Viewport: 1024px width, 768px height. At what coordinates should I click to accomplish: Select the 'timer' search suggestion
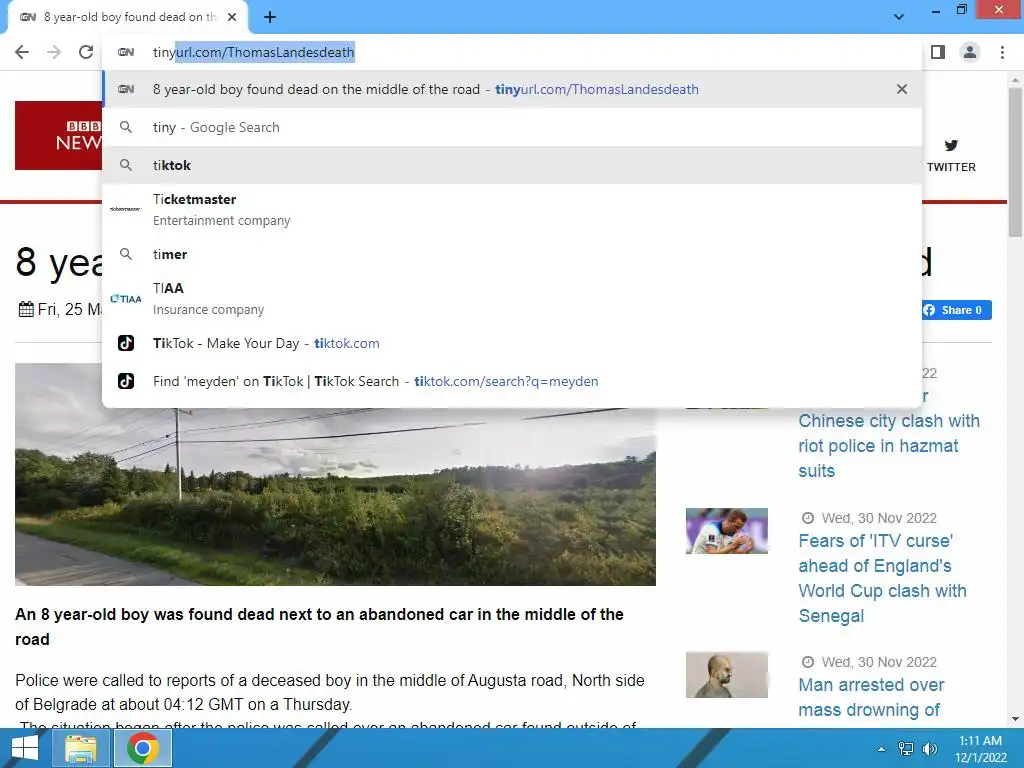tap(512, 254)
